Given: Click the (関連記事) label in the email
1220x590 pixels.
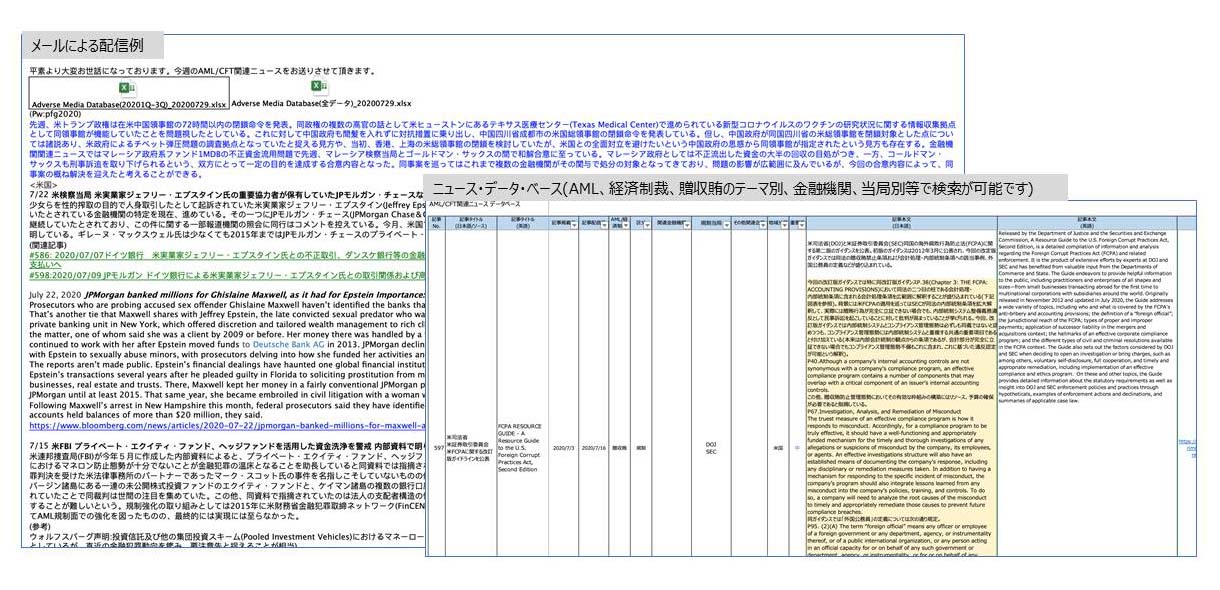Looking at the screenshot, I should (50, 244).
